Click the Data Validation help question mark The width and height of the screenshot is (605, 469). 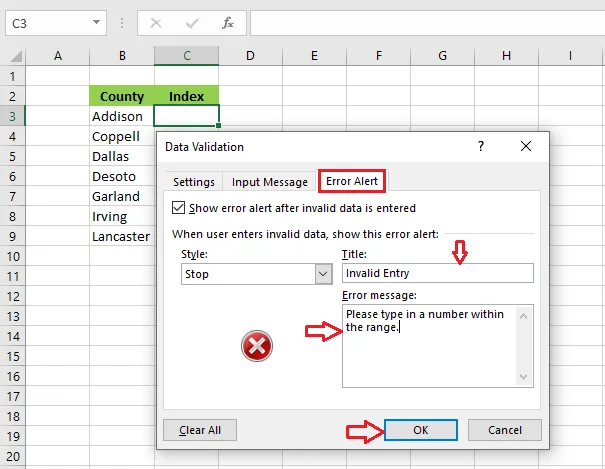[x=481, y=146]
